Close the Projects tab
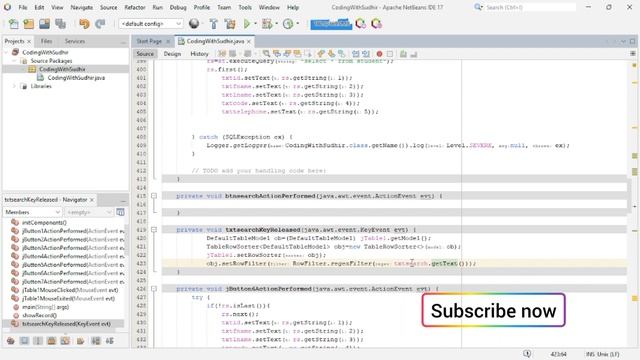 tap(29, 42)
